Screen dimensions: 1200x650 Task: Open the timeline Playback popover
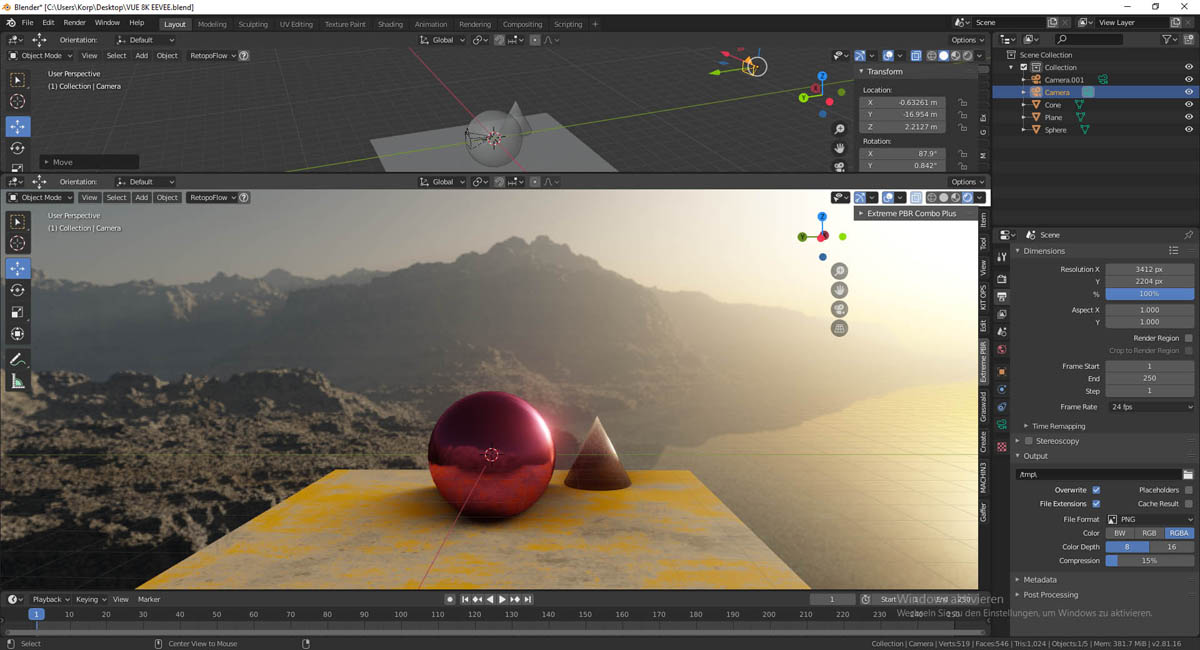point(50,599)
